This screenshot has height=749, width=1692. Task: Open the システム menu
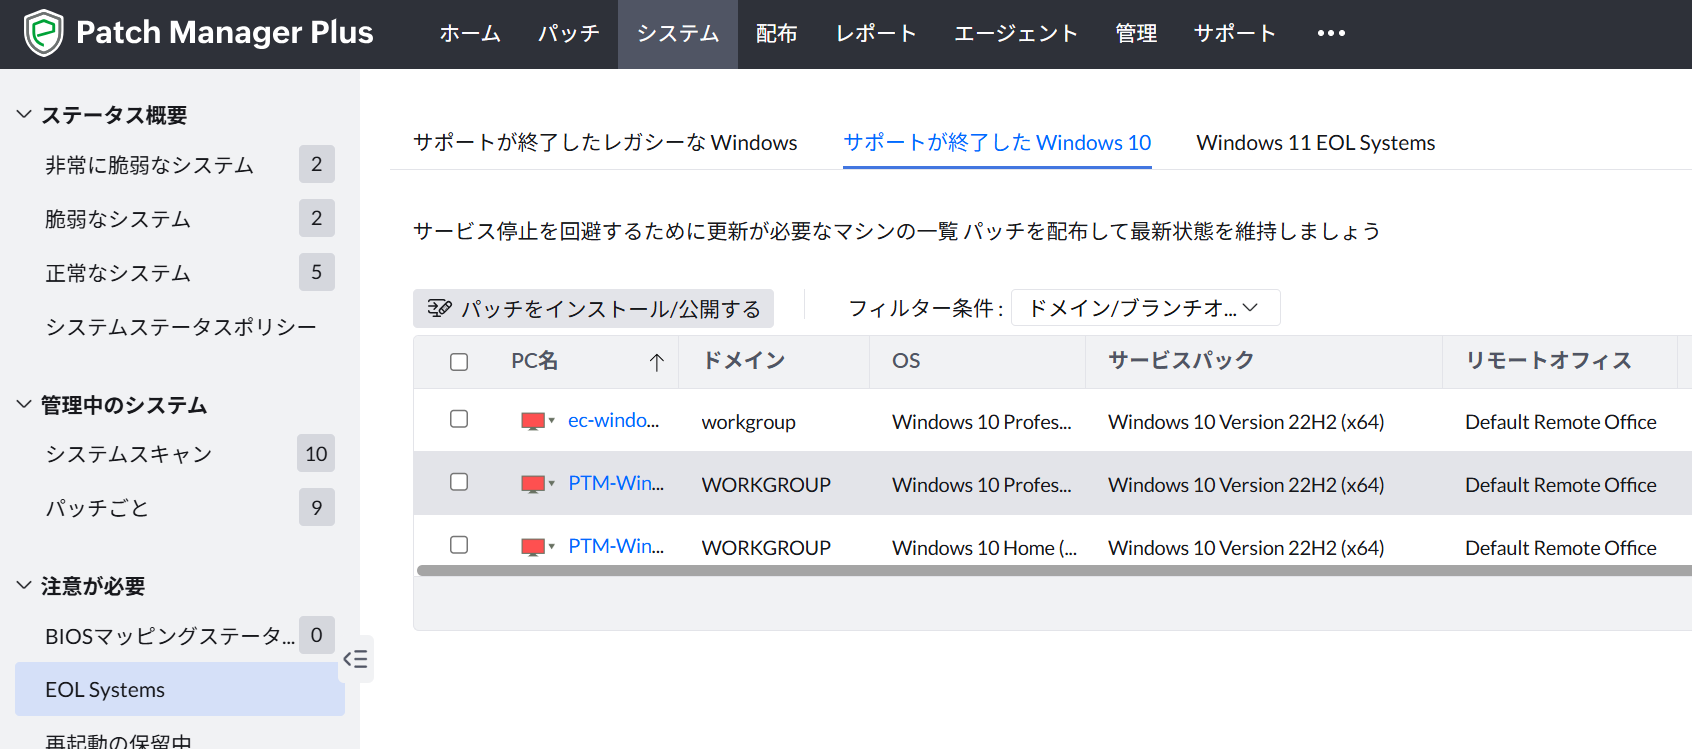click(678, 34)
